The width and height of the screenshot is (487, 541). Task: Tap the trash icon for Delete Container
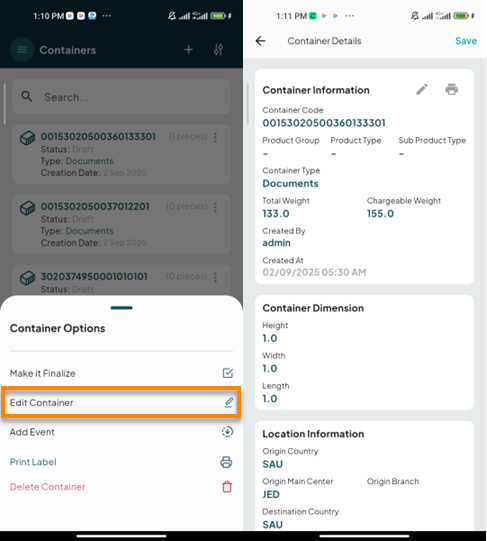click(227, 487)
